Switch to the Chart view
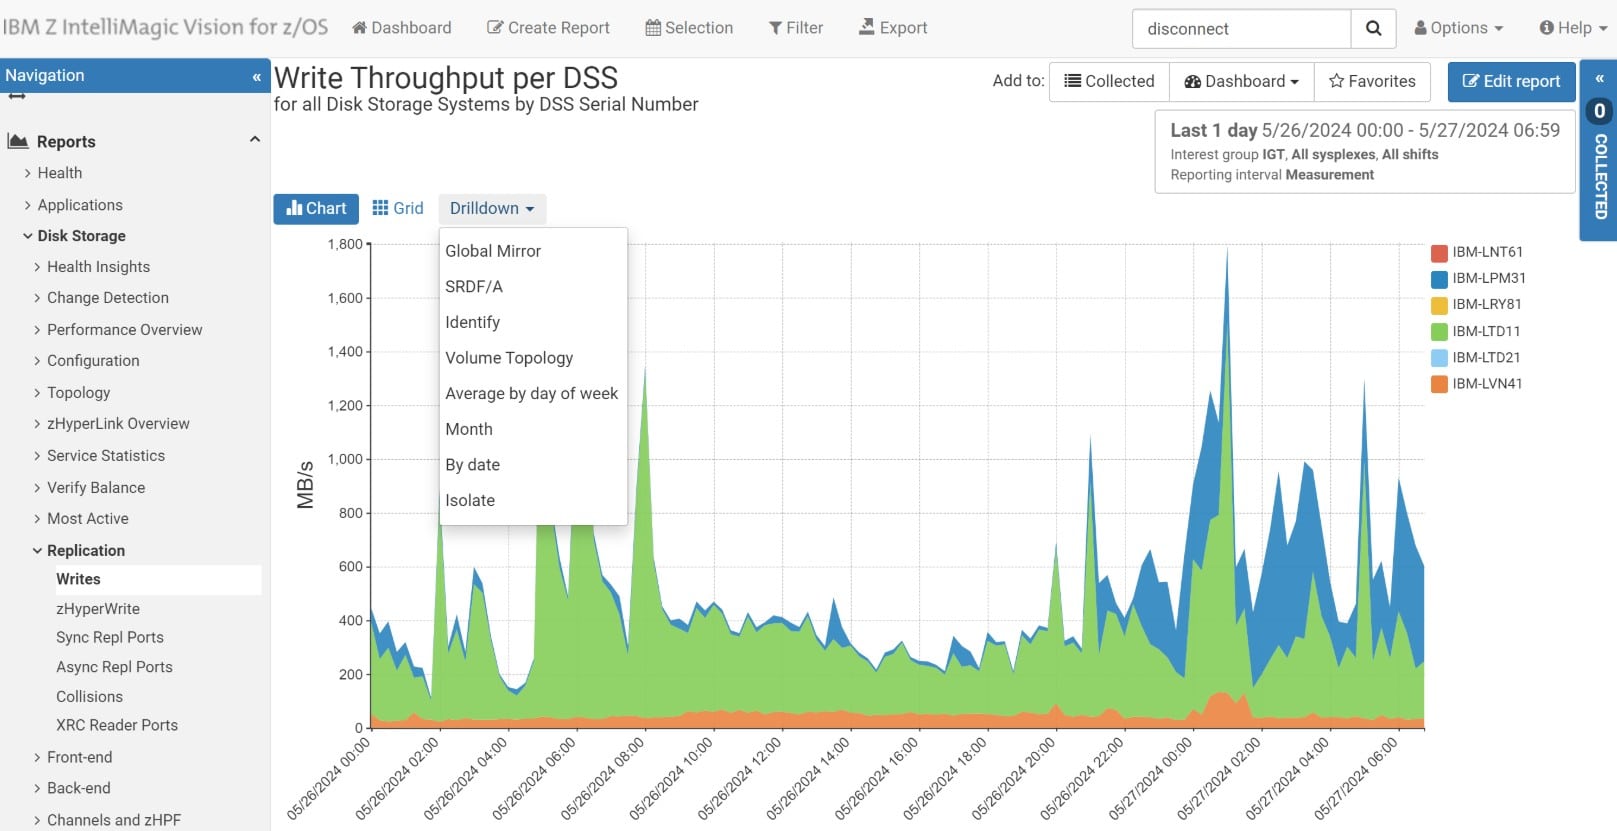 [x=316, y=208]
